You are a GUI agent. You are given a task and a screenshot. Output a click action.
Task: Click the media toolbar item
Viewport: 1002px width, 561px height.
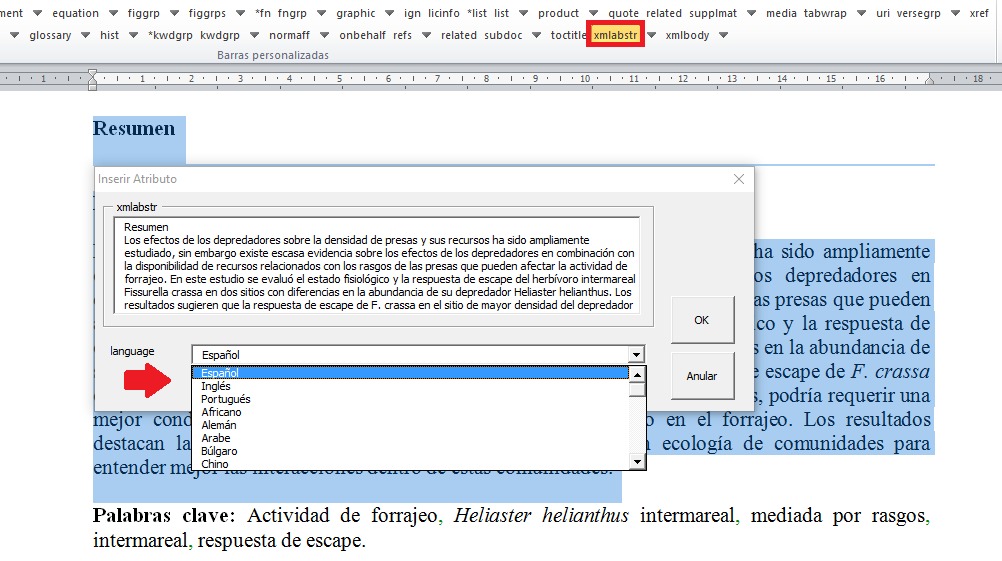(x=781, y=13)
